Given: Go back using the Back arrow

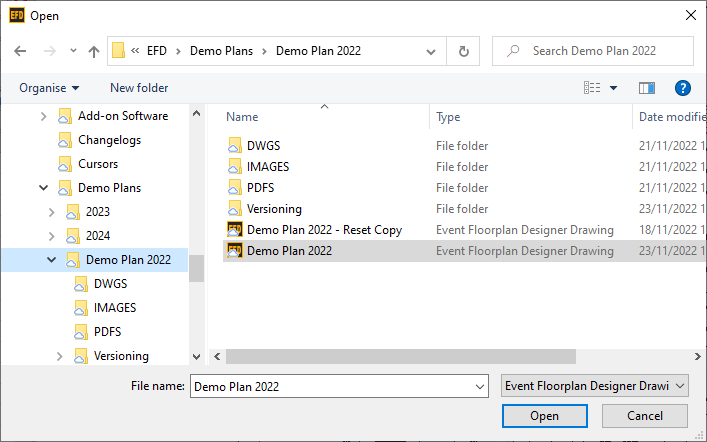Looking at the screenshot, I should (x=20, y=51).
